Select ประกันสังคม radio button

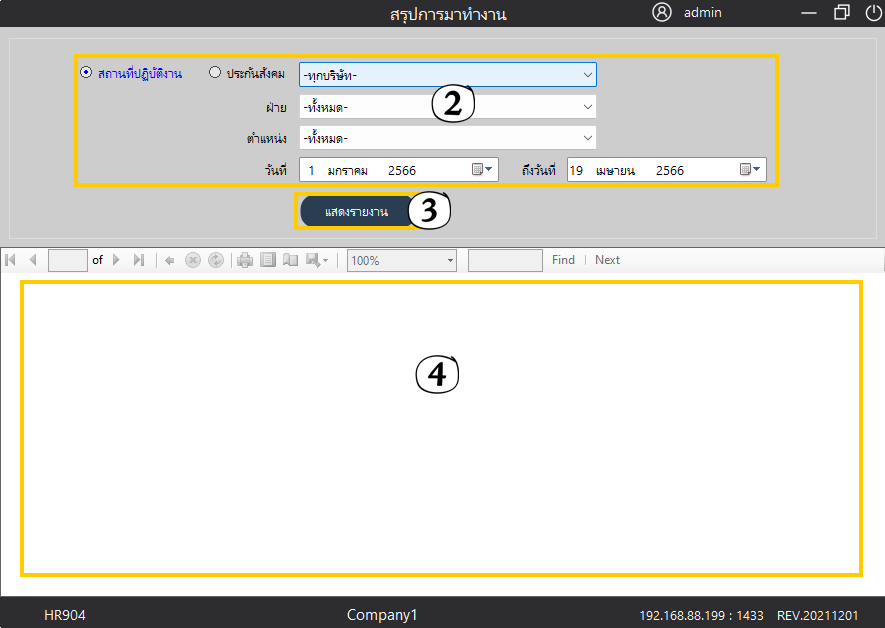point(215,72)
